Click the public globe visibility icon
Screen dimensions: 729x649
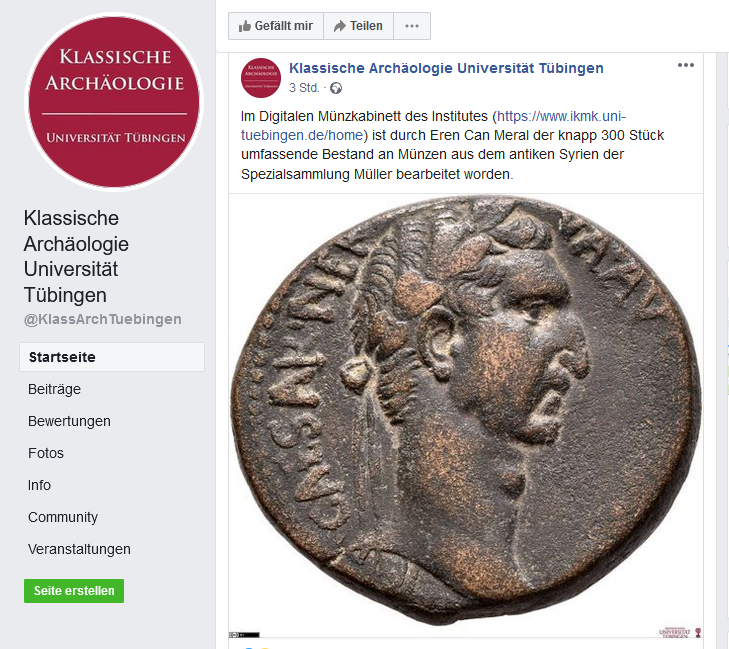pos(336,88)
